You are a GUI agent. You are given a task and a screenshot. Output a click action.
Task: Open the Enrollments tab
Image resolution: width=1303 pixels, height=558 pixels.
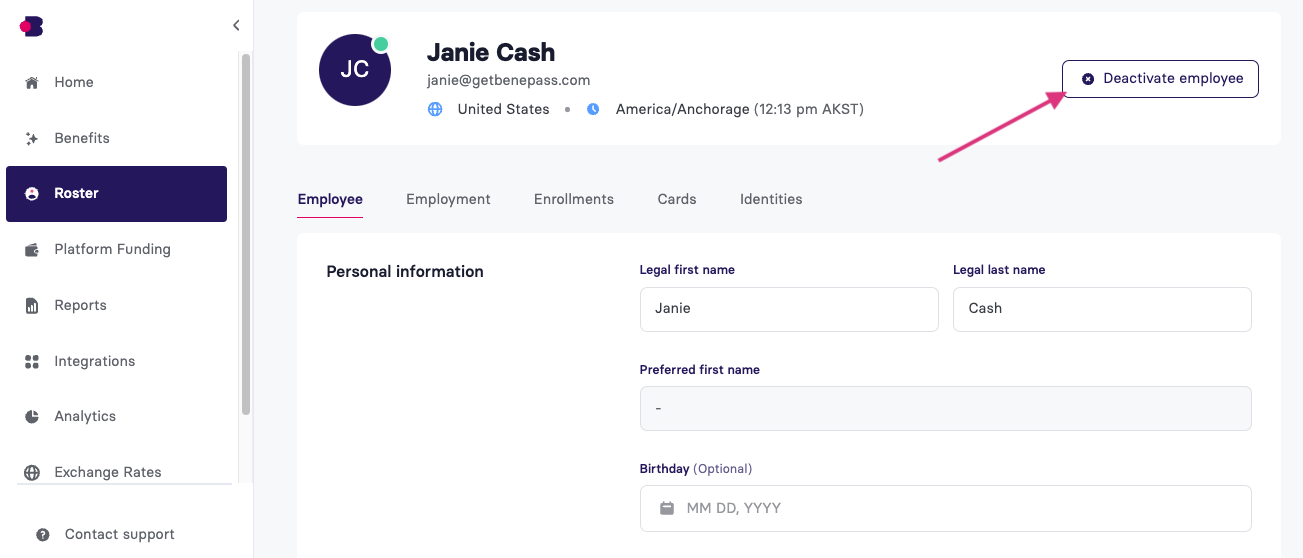pos(574,199)
